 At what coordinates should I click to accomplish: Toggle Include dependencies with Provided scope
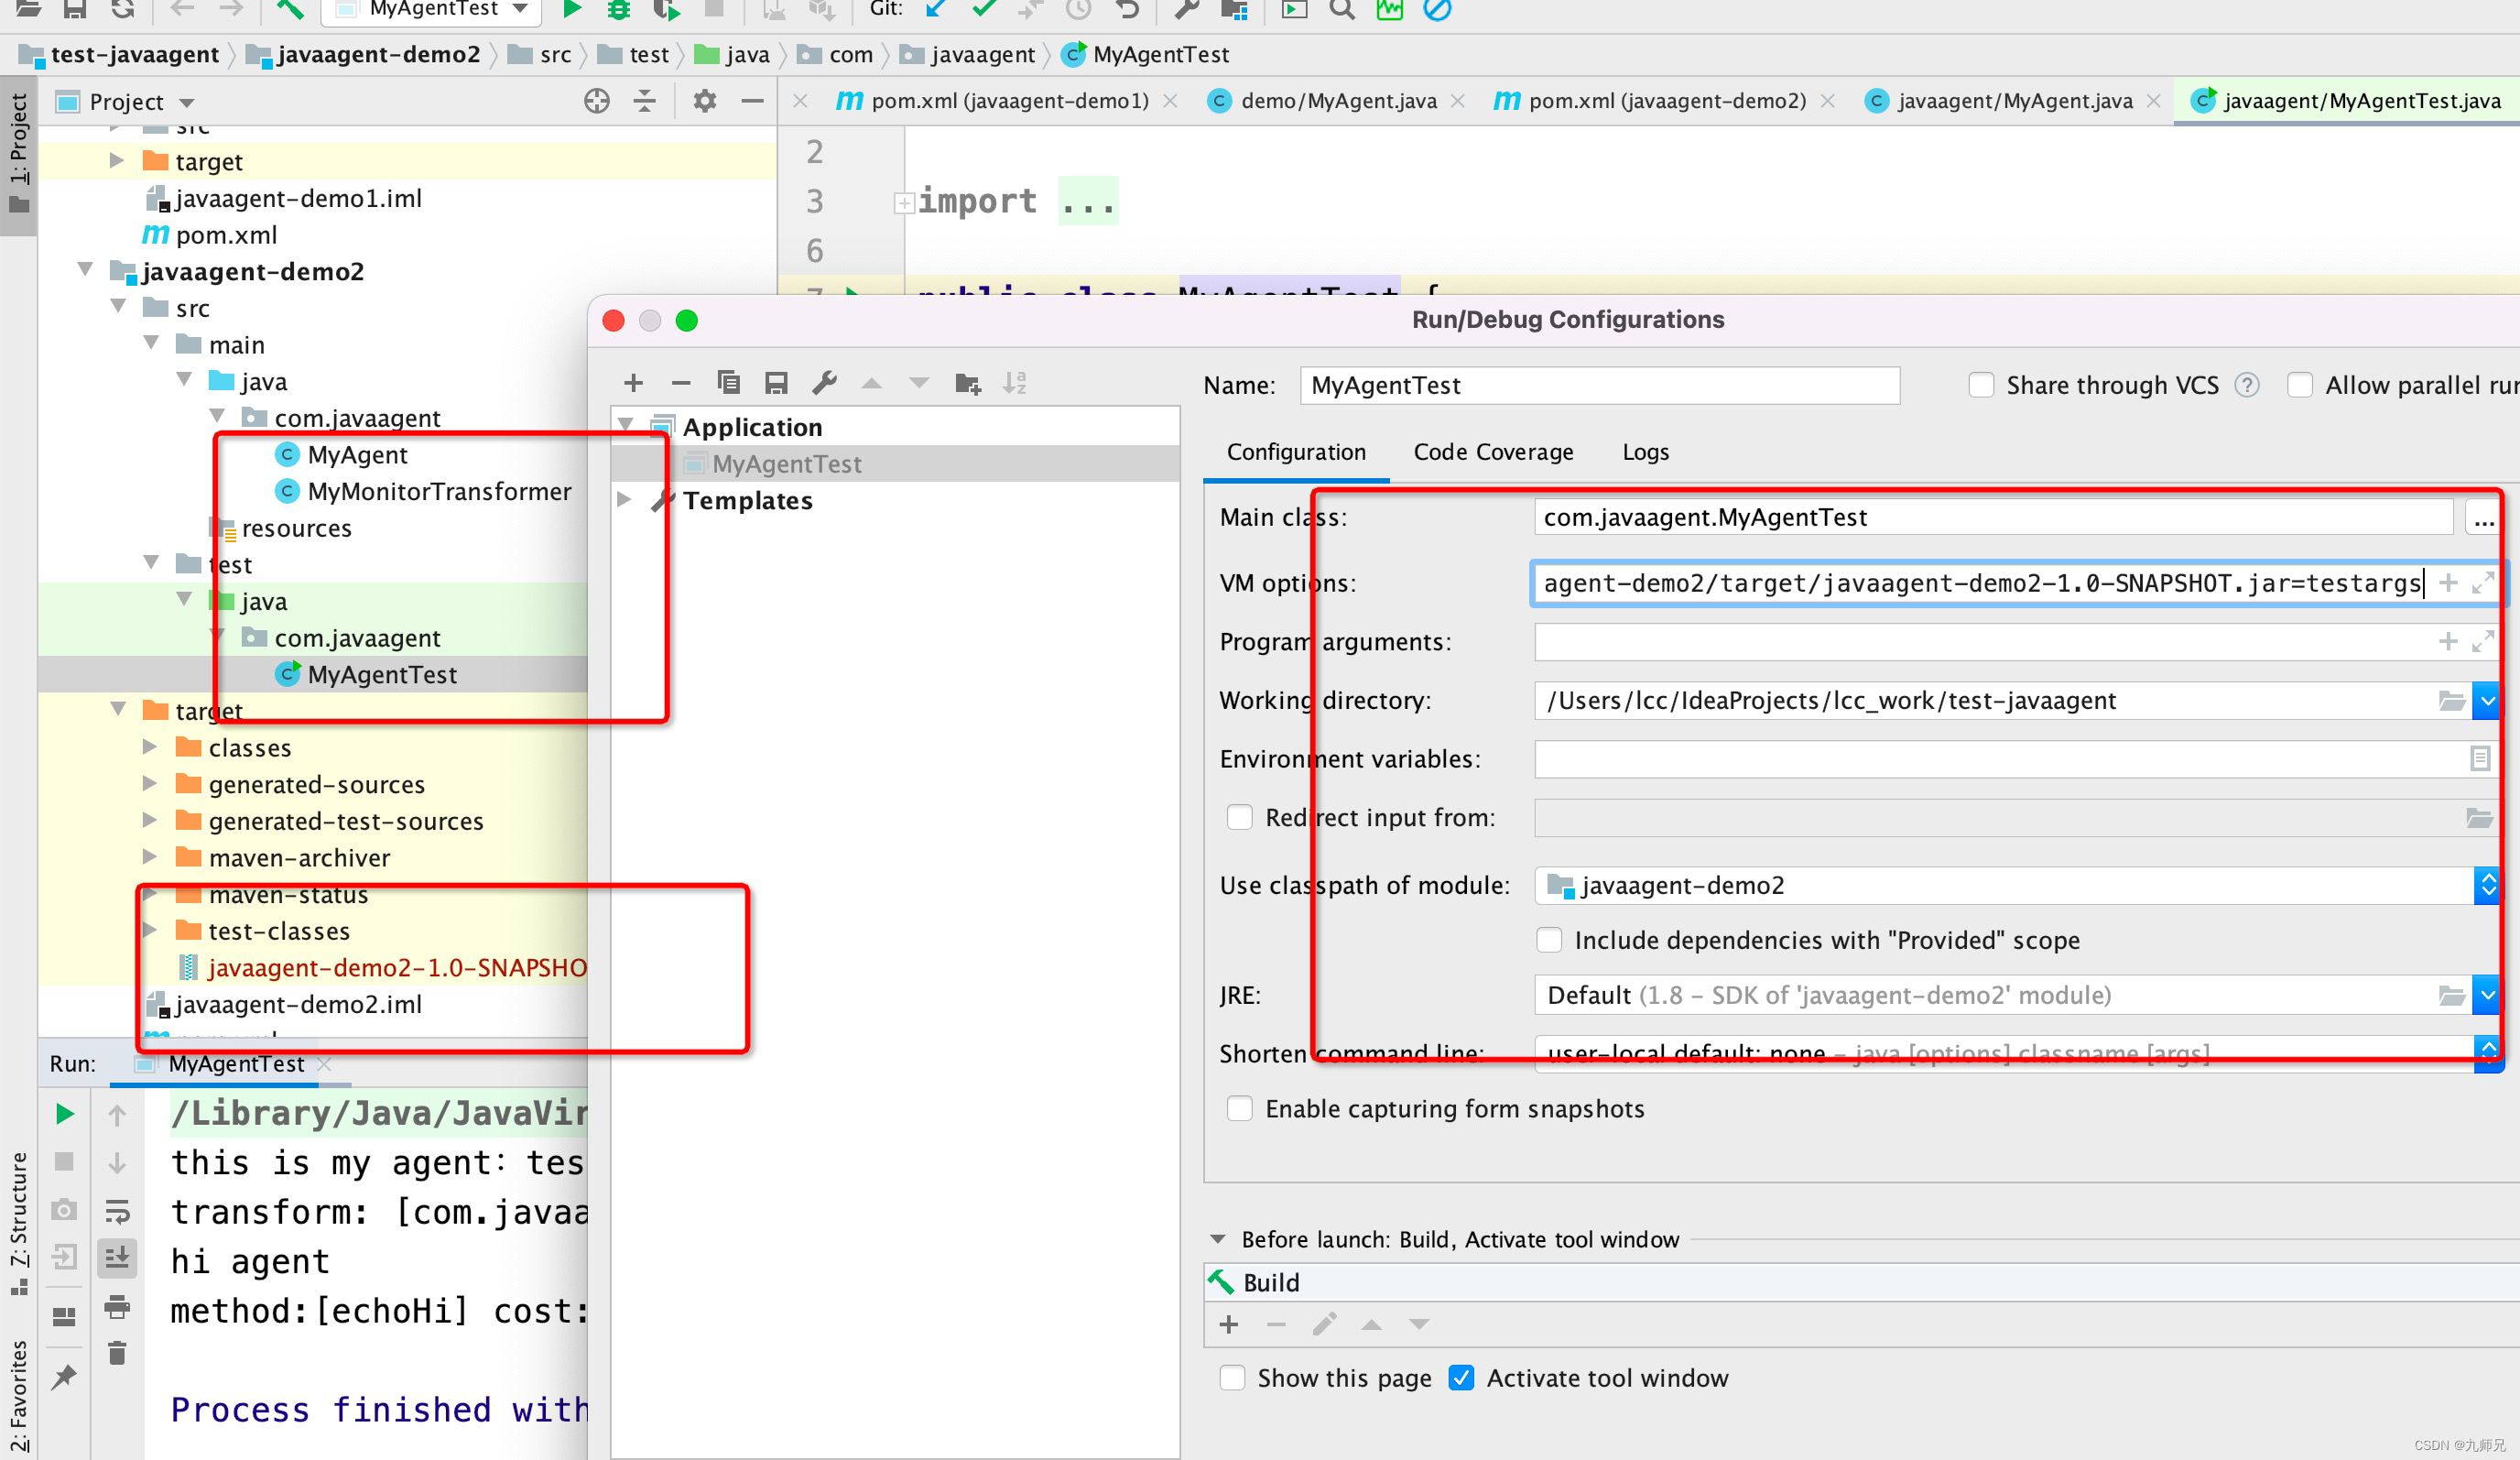click(1549, 941)
